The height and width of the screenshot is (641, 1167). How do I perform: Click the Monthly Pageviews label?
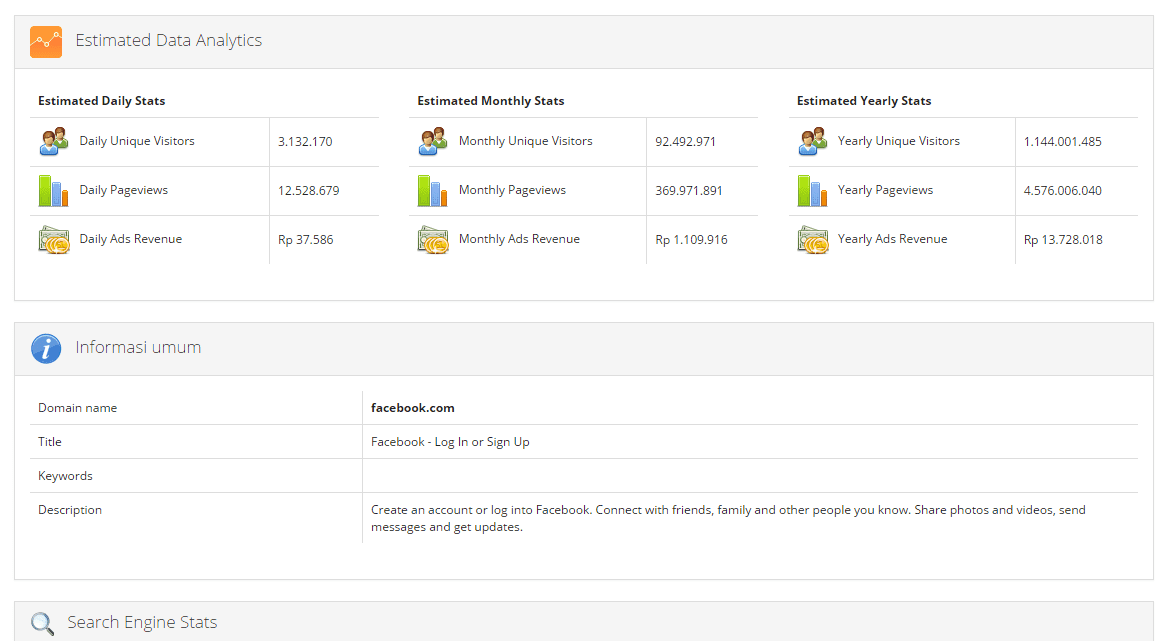point(512,191)
